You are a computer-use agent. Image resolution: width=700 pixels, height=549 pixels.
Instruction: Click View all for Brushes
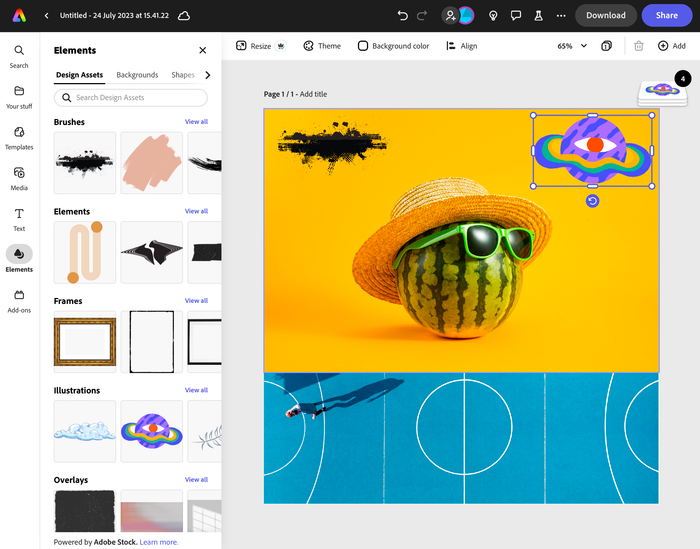pyautogui.click(x=196, y=122)
